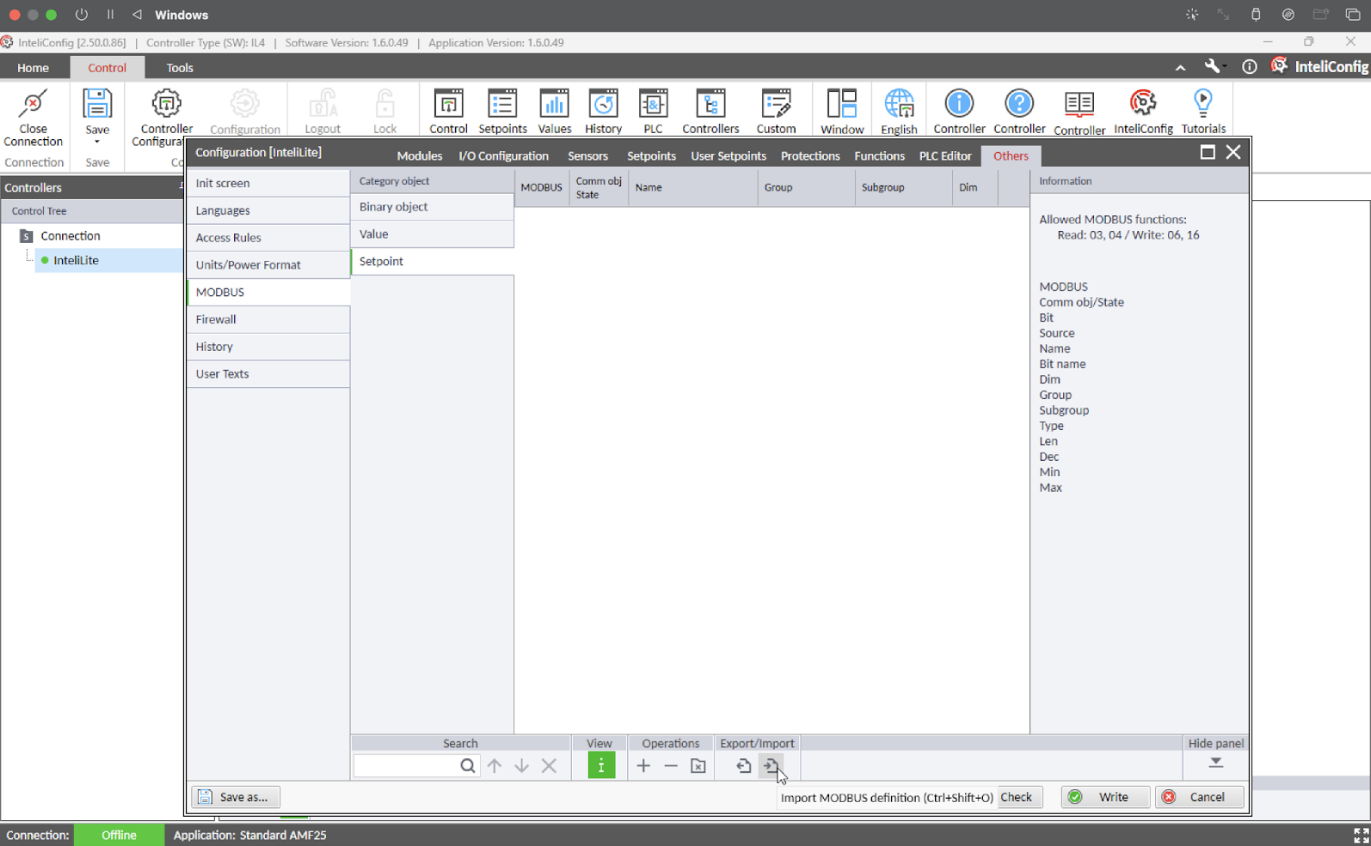This screenshot has height=846, width=1371.
Task: Select Firewall in the left list
Action: (216, 319)
